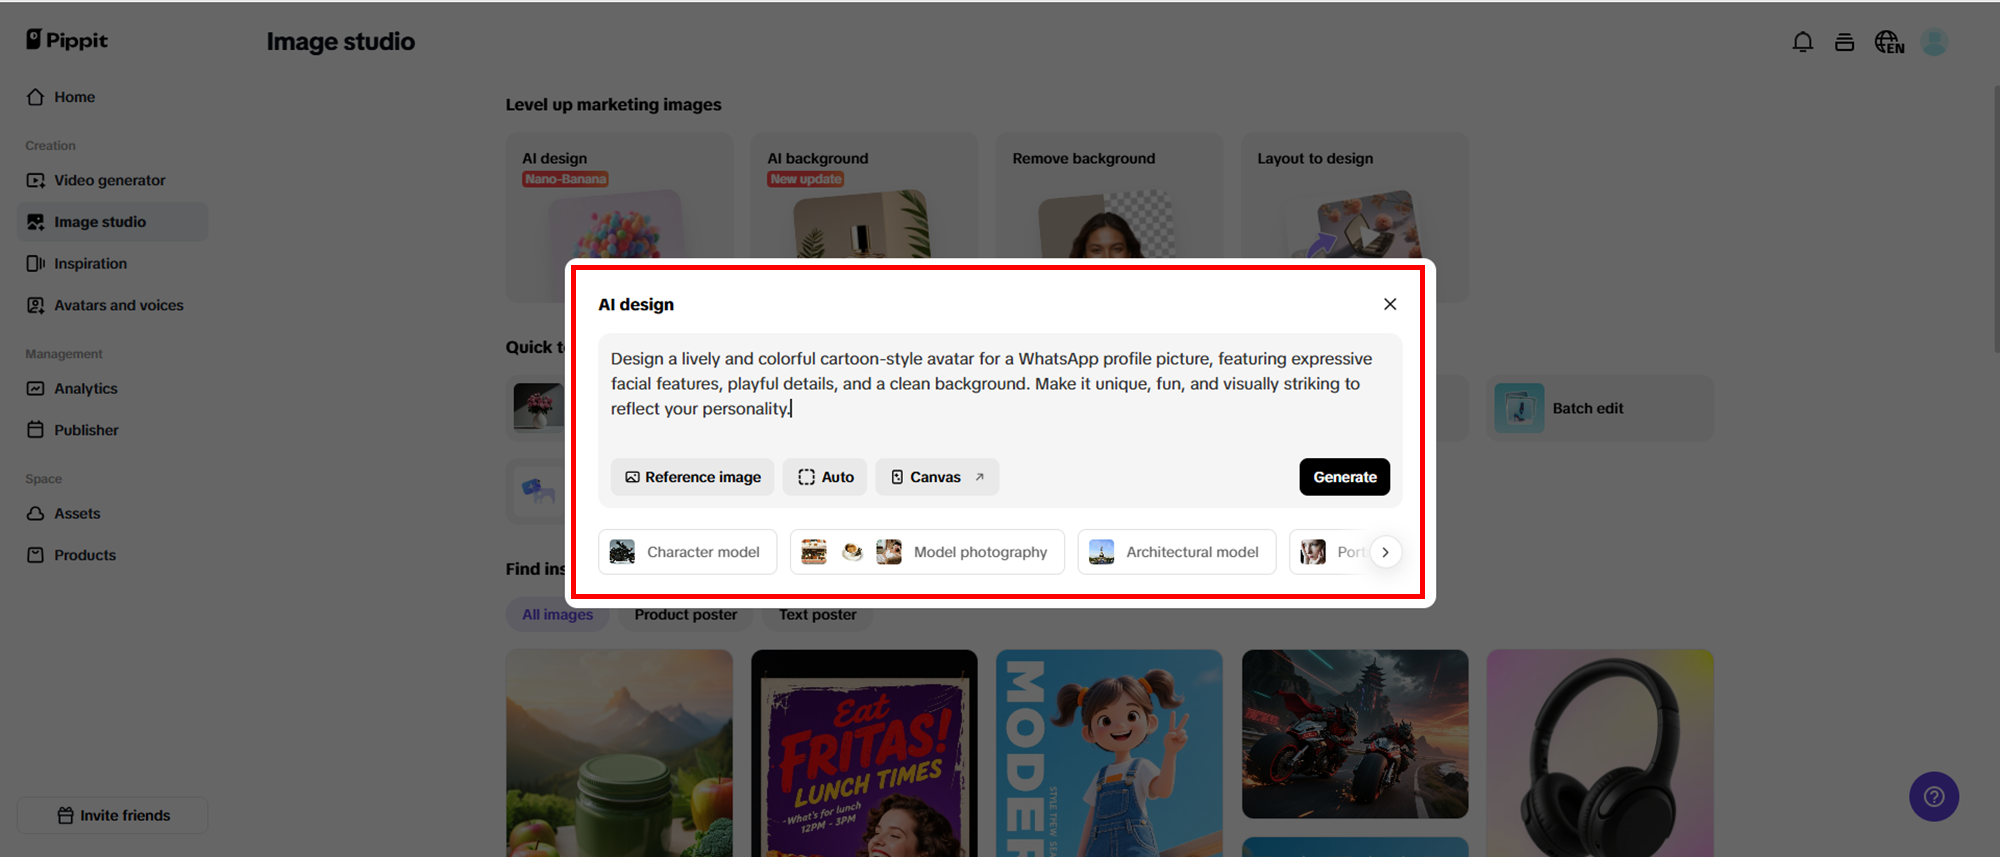Click the Products sidebar icon
This screenshot has height=857, width=2000.
point(36,555)
